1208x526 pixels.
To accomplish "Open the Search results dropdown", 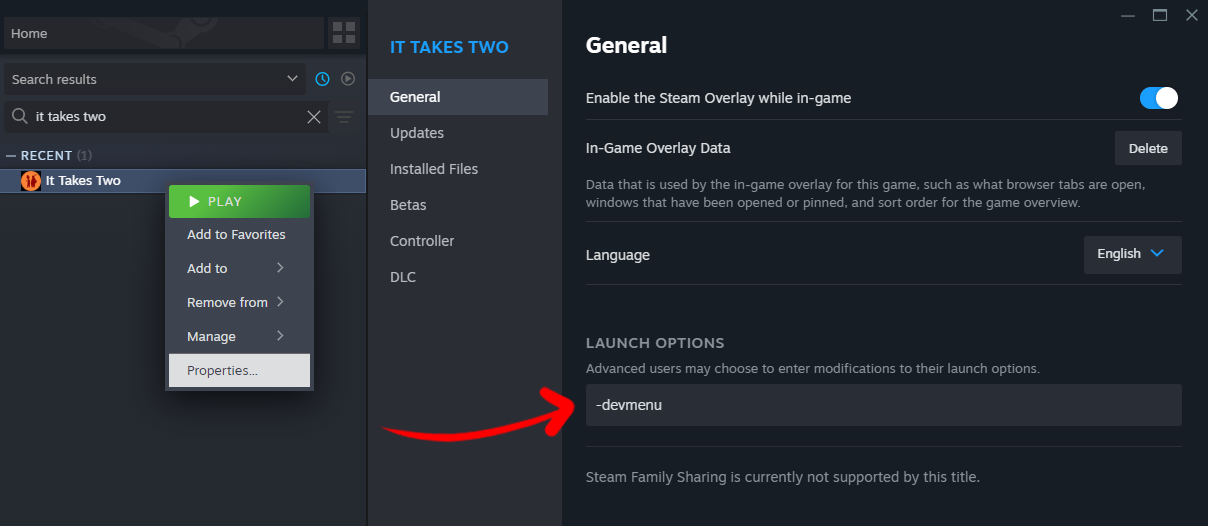I will point(155,79).
